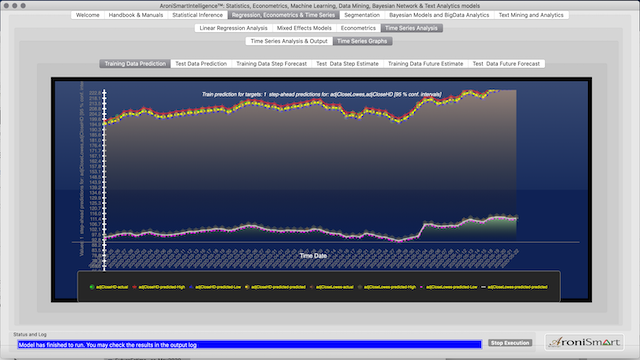Close the window with red button
This screenshot has height=360, width=640.
point(6,6)
